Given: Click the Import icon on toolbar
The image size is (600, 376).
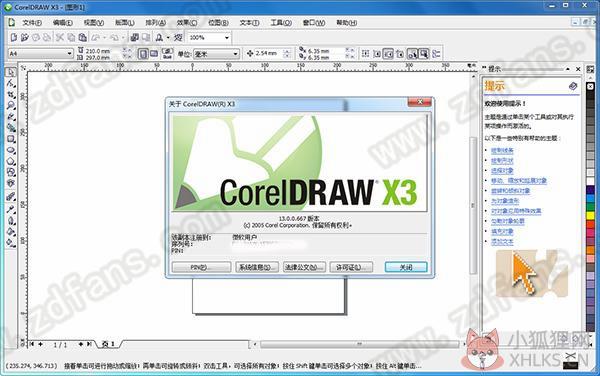Looking at the screenshot, I should tap(134, 37).
